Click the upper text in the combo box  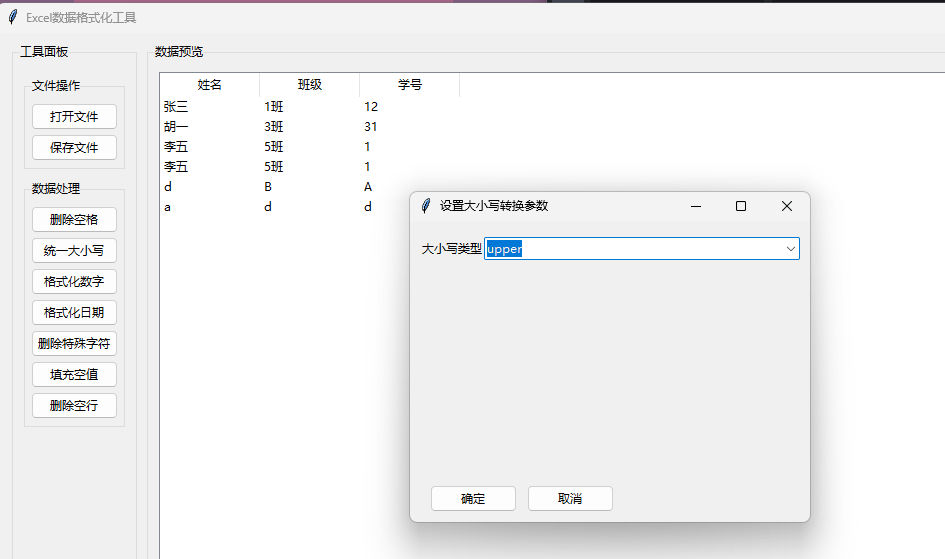coord(504,249)
